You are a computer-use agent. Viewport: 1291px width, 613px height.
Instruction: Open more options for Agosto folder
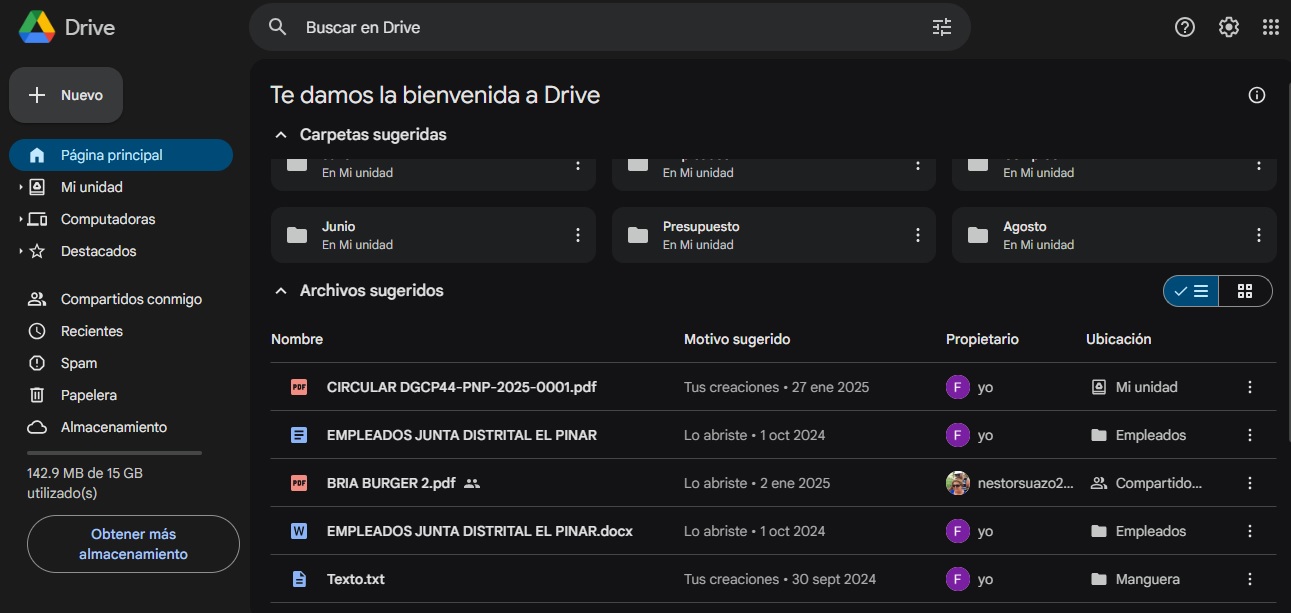pyautogui.click(x=1258, y=235)
